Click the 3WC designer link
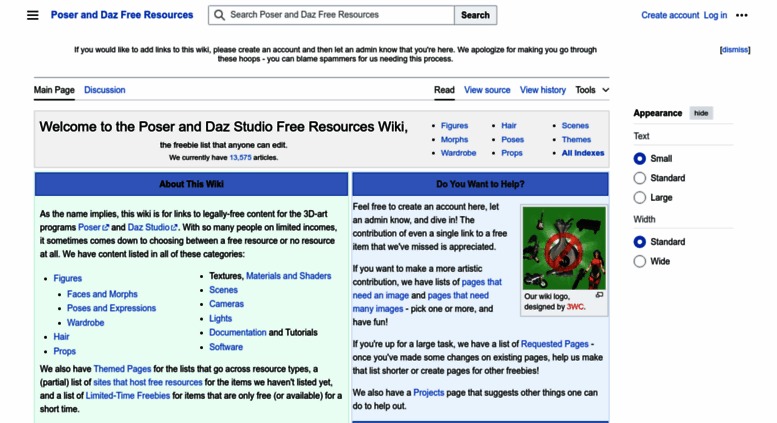Screen dimensions: 777x423 tap(575, 307)
